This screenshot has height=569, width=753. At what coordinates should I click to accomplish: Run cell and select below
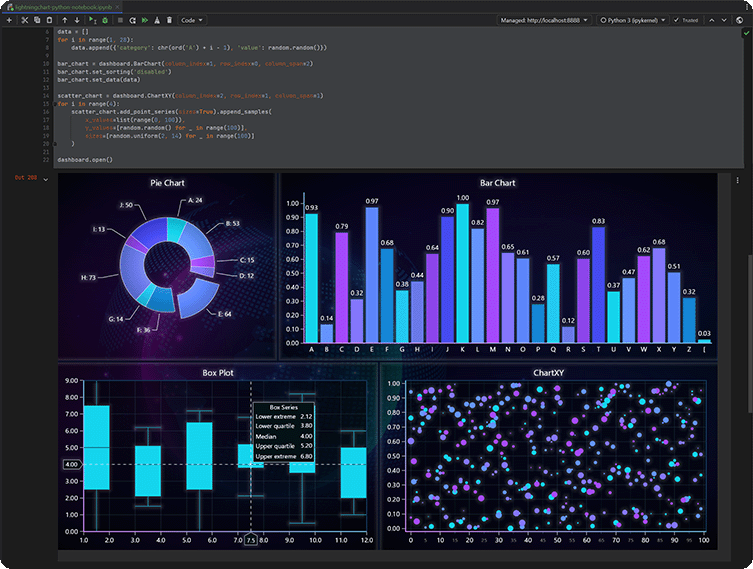(92, 20)
